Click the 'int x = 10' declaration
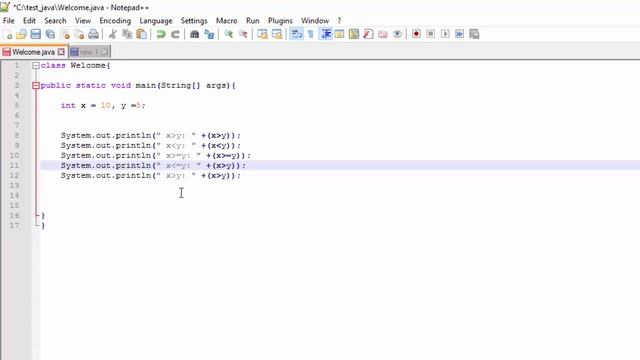Image resolution: width=640 pixels, height=360 pixels. [103, 105]
